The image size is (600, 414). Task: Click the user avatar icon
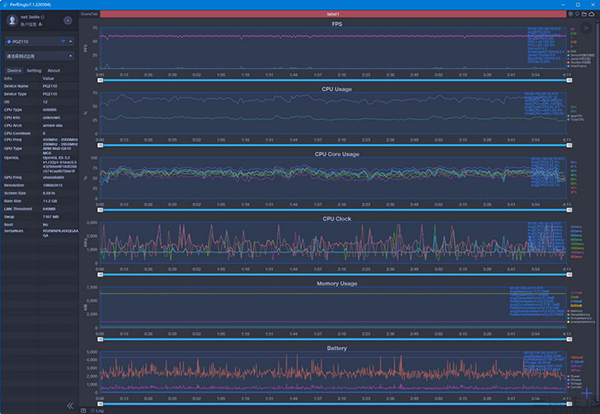pyautogui.click(x=12, y=20)
